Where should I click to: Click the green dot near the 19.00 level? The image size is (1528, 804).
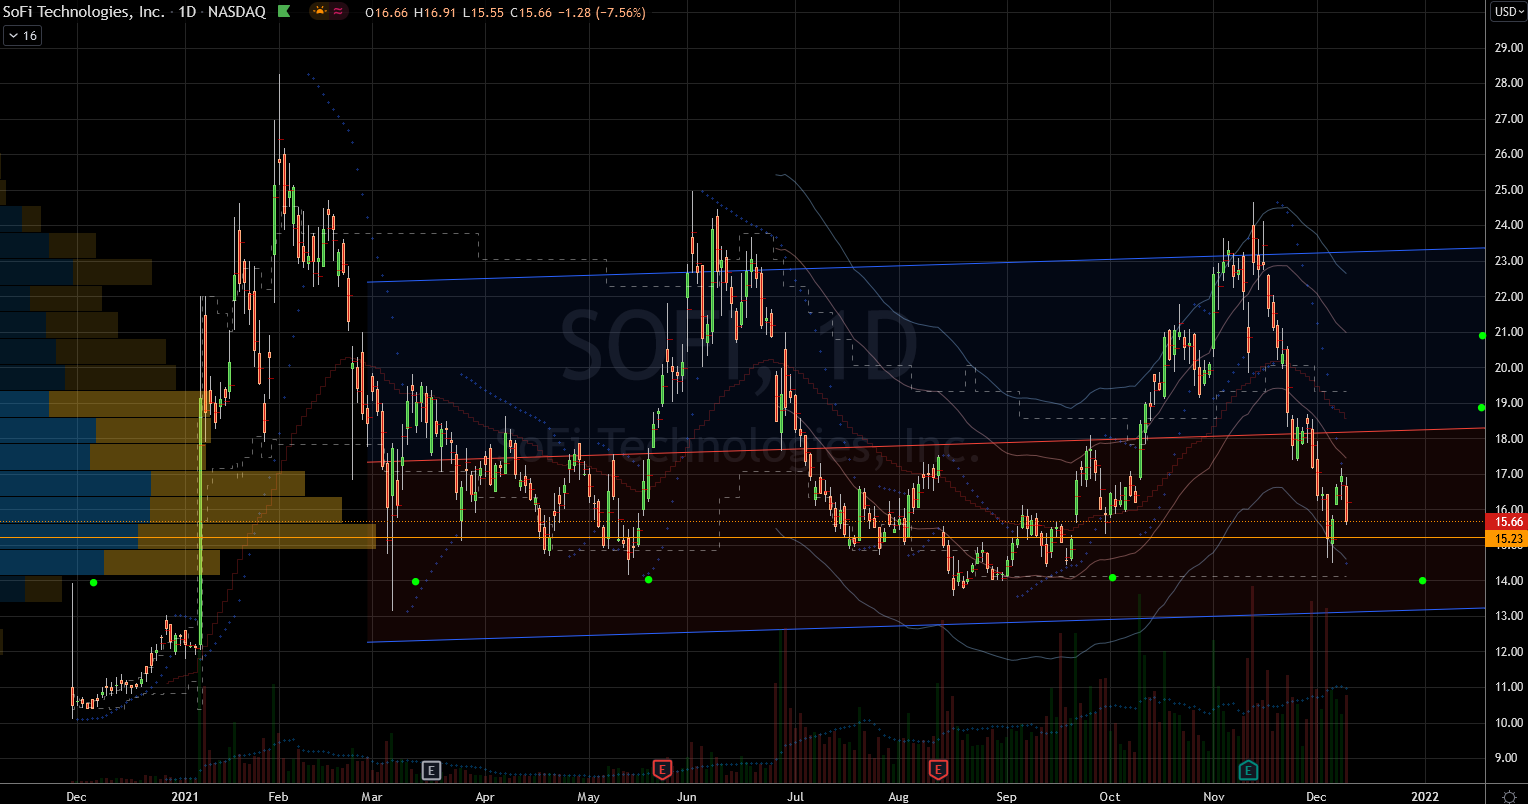[1482, 407]
